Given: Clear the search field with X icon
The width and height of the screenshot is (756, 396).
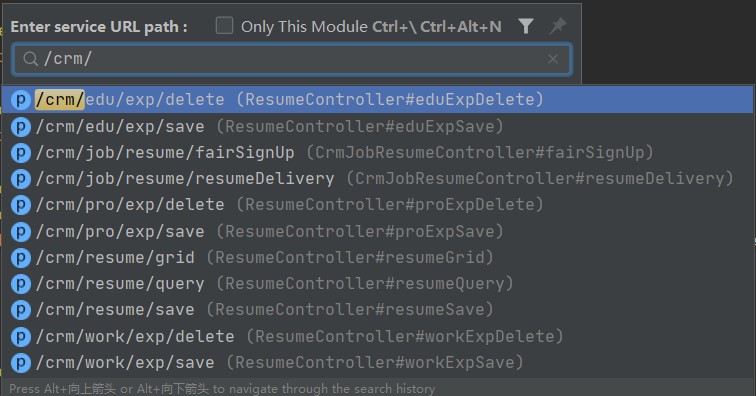Looking at the screenshot, I should coord(553,59).
